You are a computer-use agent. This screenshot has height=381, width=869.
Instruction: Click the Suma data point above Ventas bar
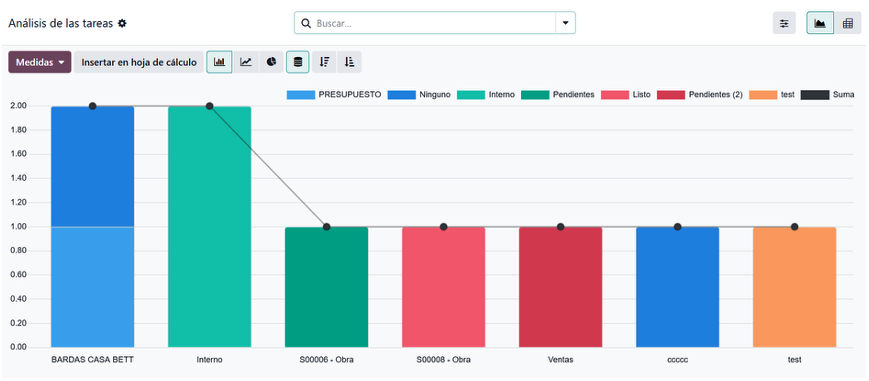point(560,227)
